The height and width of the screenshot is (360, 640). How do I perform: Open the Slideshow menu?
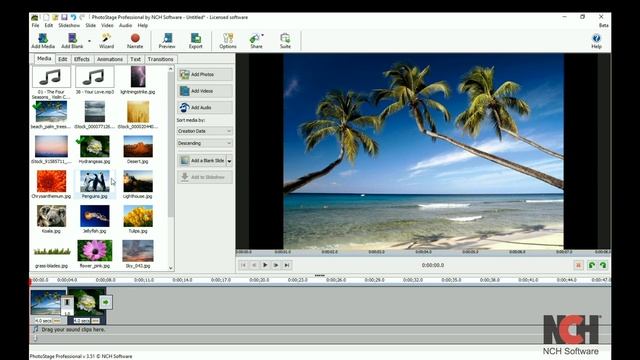[69, 25]
